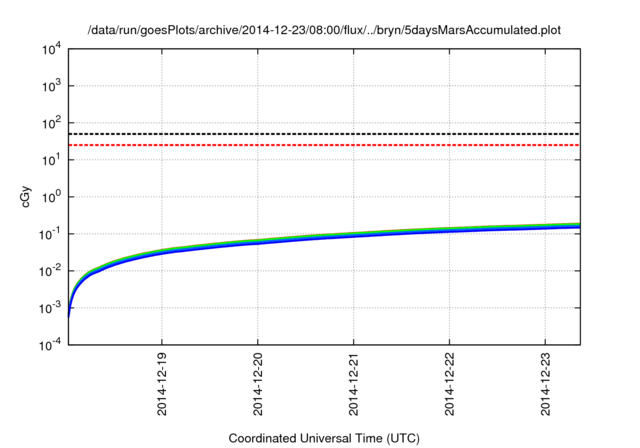This screenshot has height=448, width=640.
Task: Click the 2014-12-22 date label
Action: pos(449,384)
